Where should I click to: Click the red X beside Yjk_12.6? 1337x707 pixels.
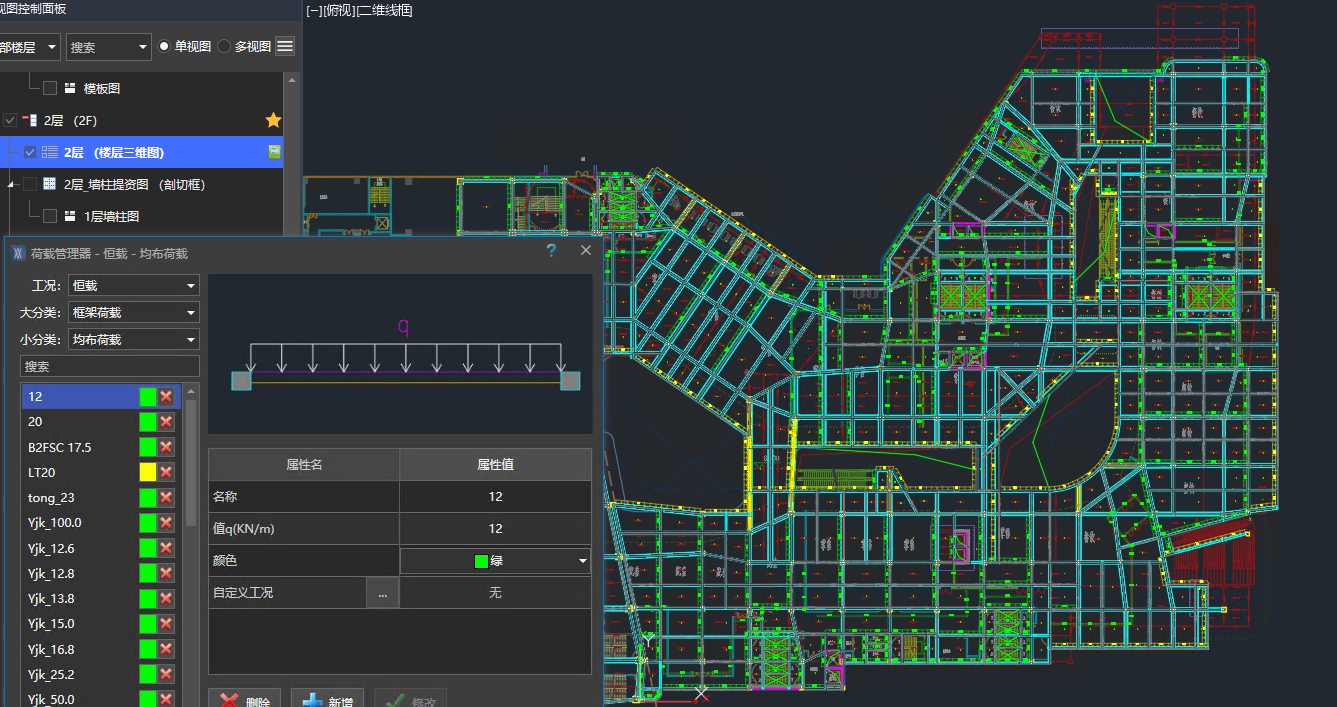tap(166, 548)
